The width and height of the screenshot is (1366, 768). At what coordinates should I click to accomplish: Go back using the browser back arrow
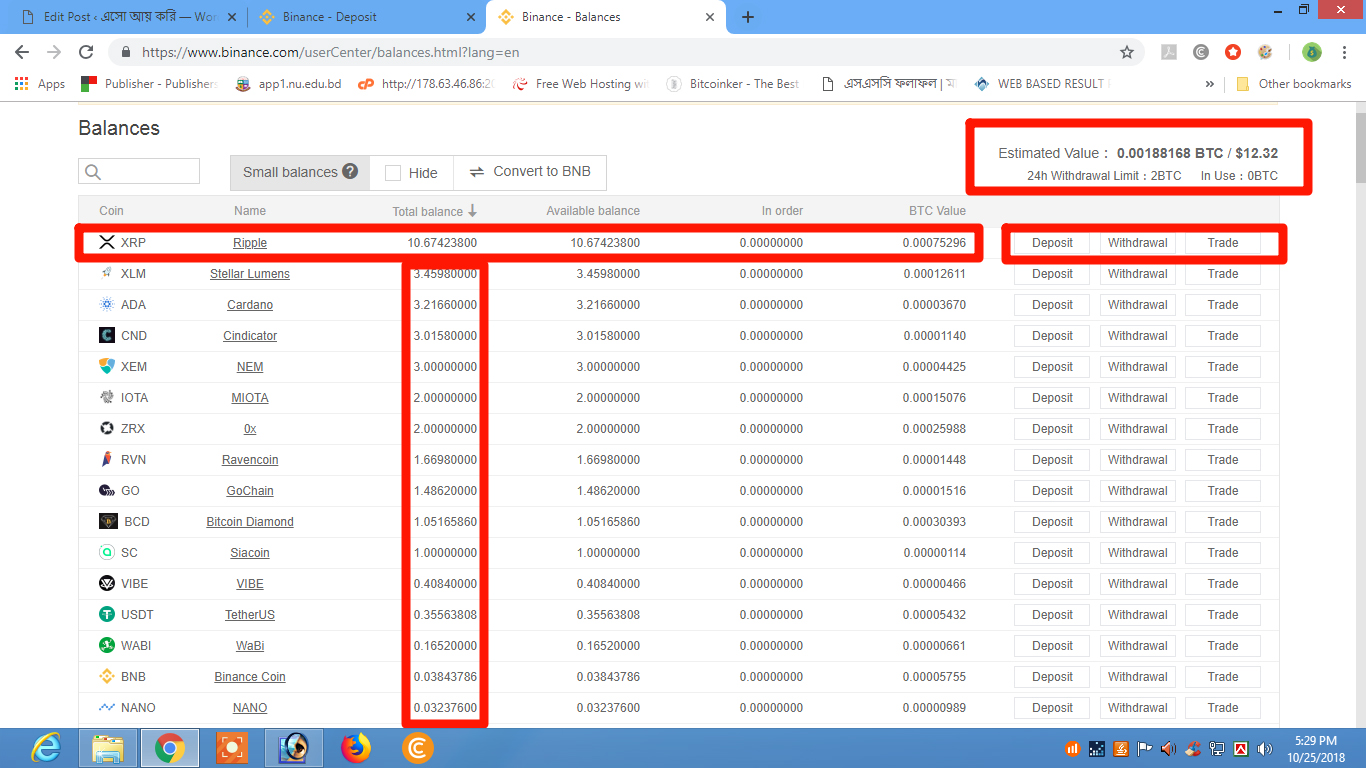point(22,52)
